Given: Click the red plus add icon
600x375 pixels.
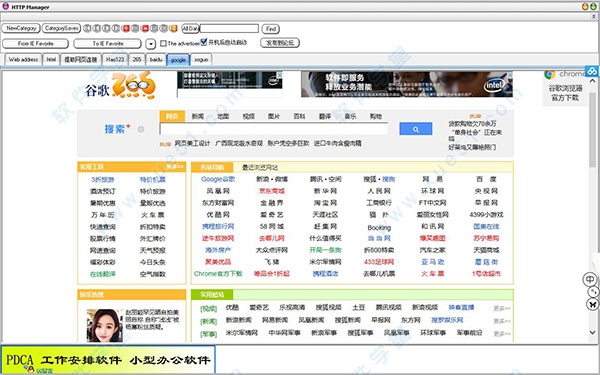Looking at the screenshot, I should pyautogui.click(x=126, y=28).
